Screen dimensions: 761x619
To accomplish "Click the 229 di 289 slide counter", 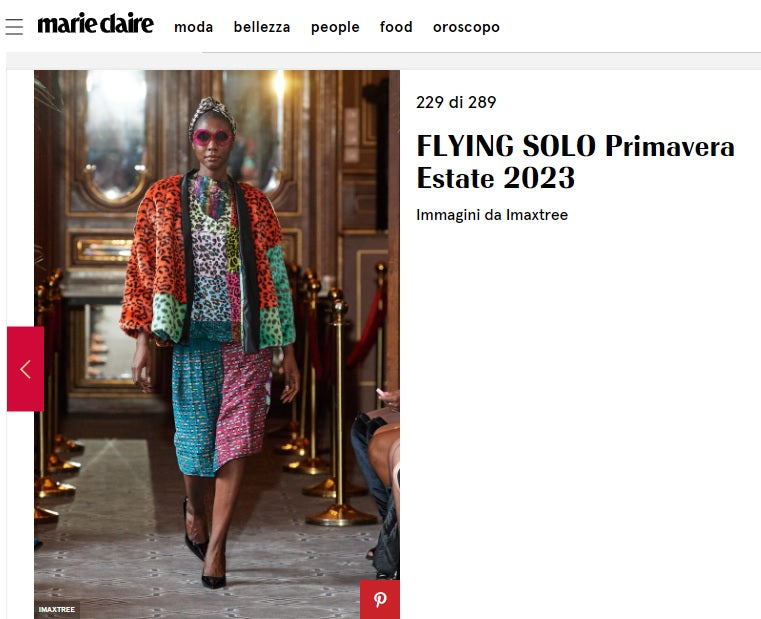I will pos(456,102).
